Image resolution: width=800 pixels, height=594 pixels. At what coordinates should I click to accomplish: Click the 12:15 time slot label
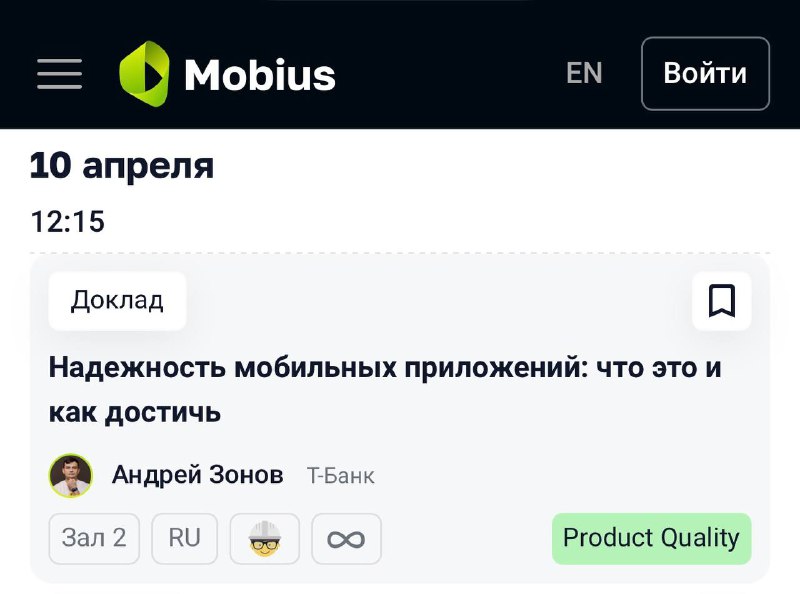pyautogui.click(x=67, y=221)
